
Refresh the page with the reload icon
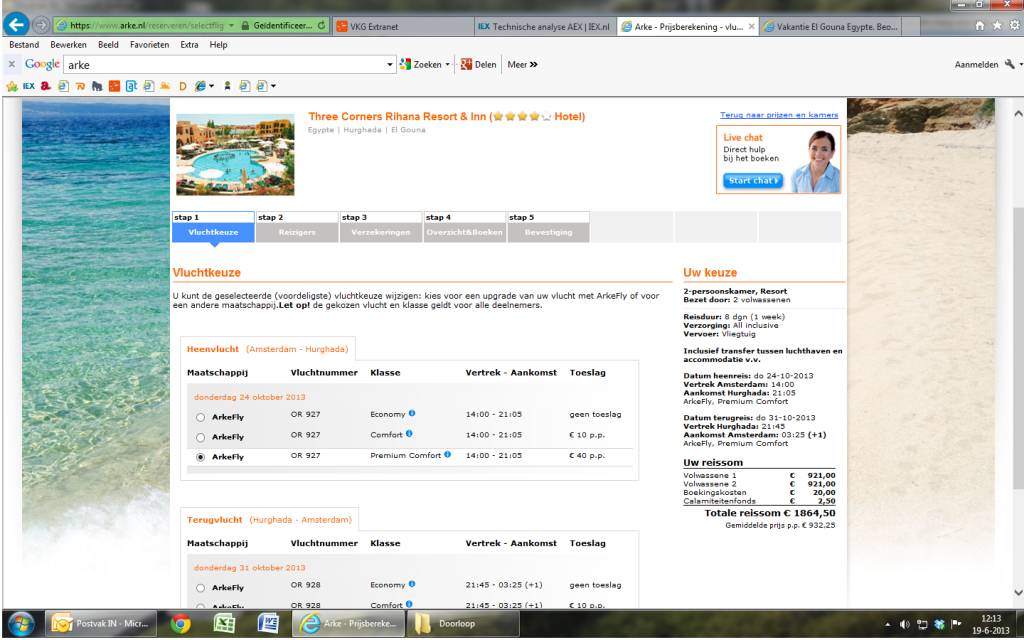[322, 26]
